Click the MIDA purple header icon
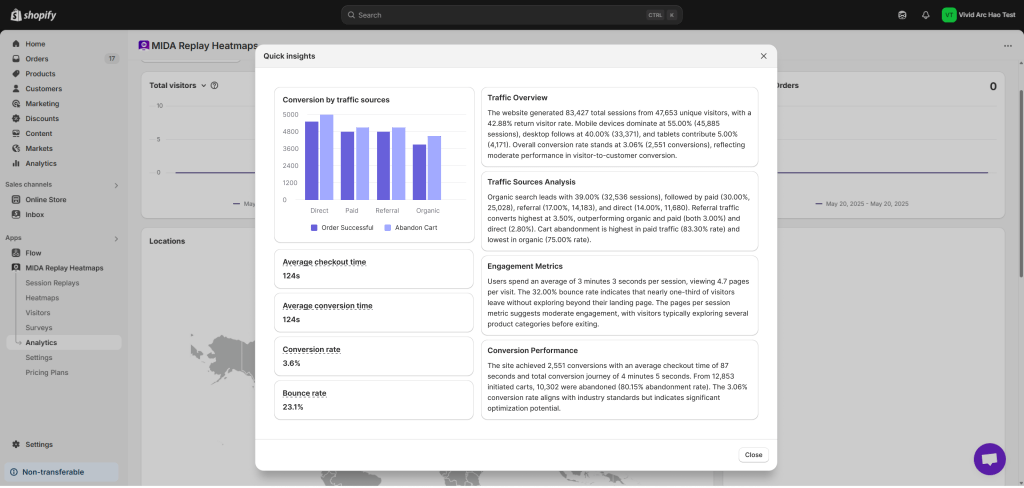This screenshot has height=488, width=1024. click(144, 46)
